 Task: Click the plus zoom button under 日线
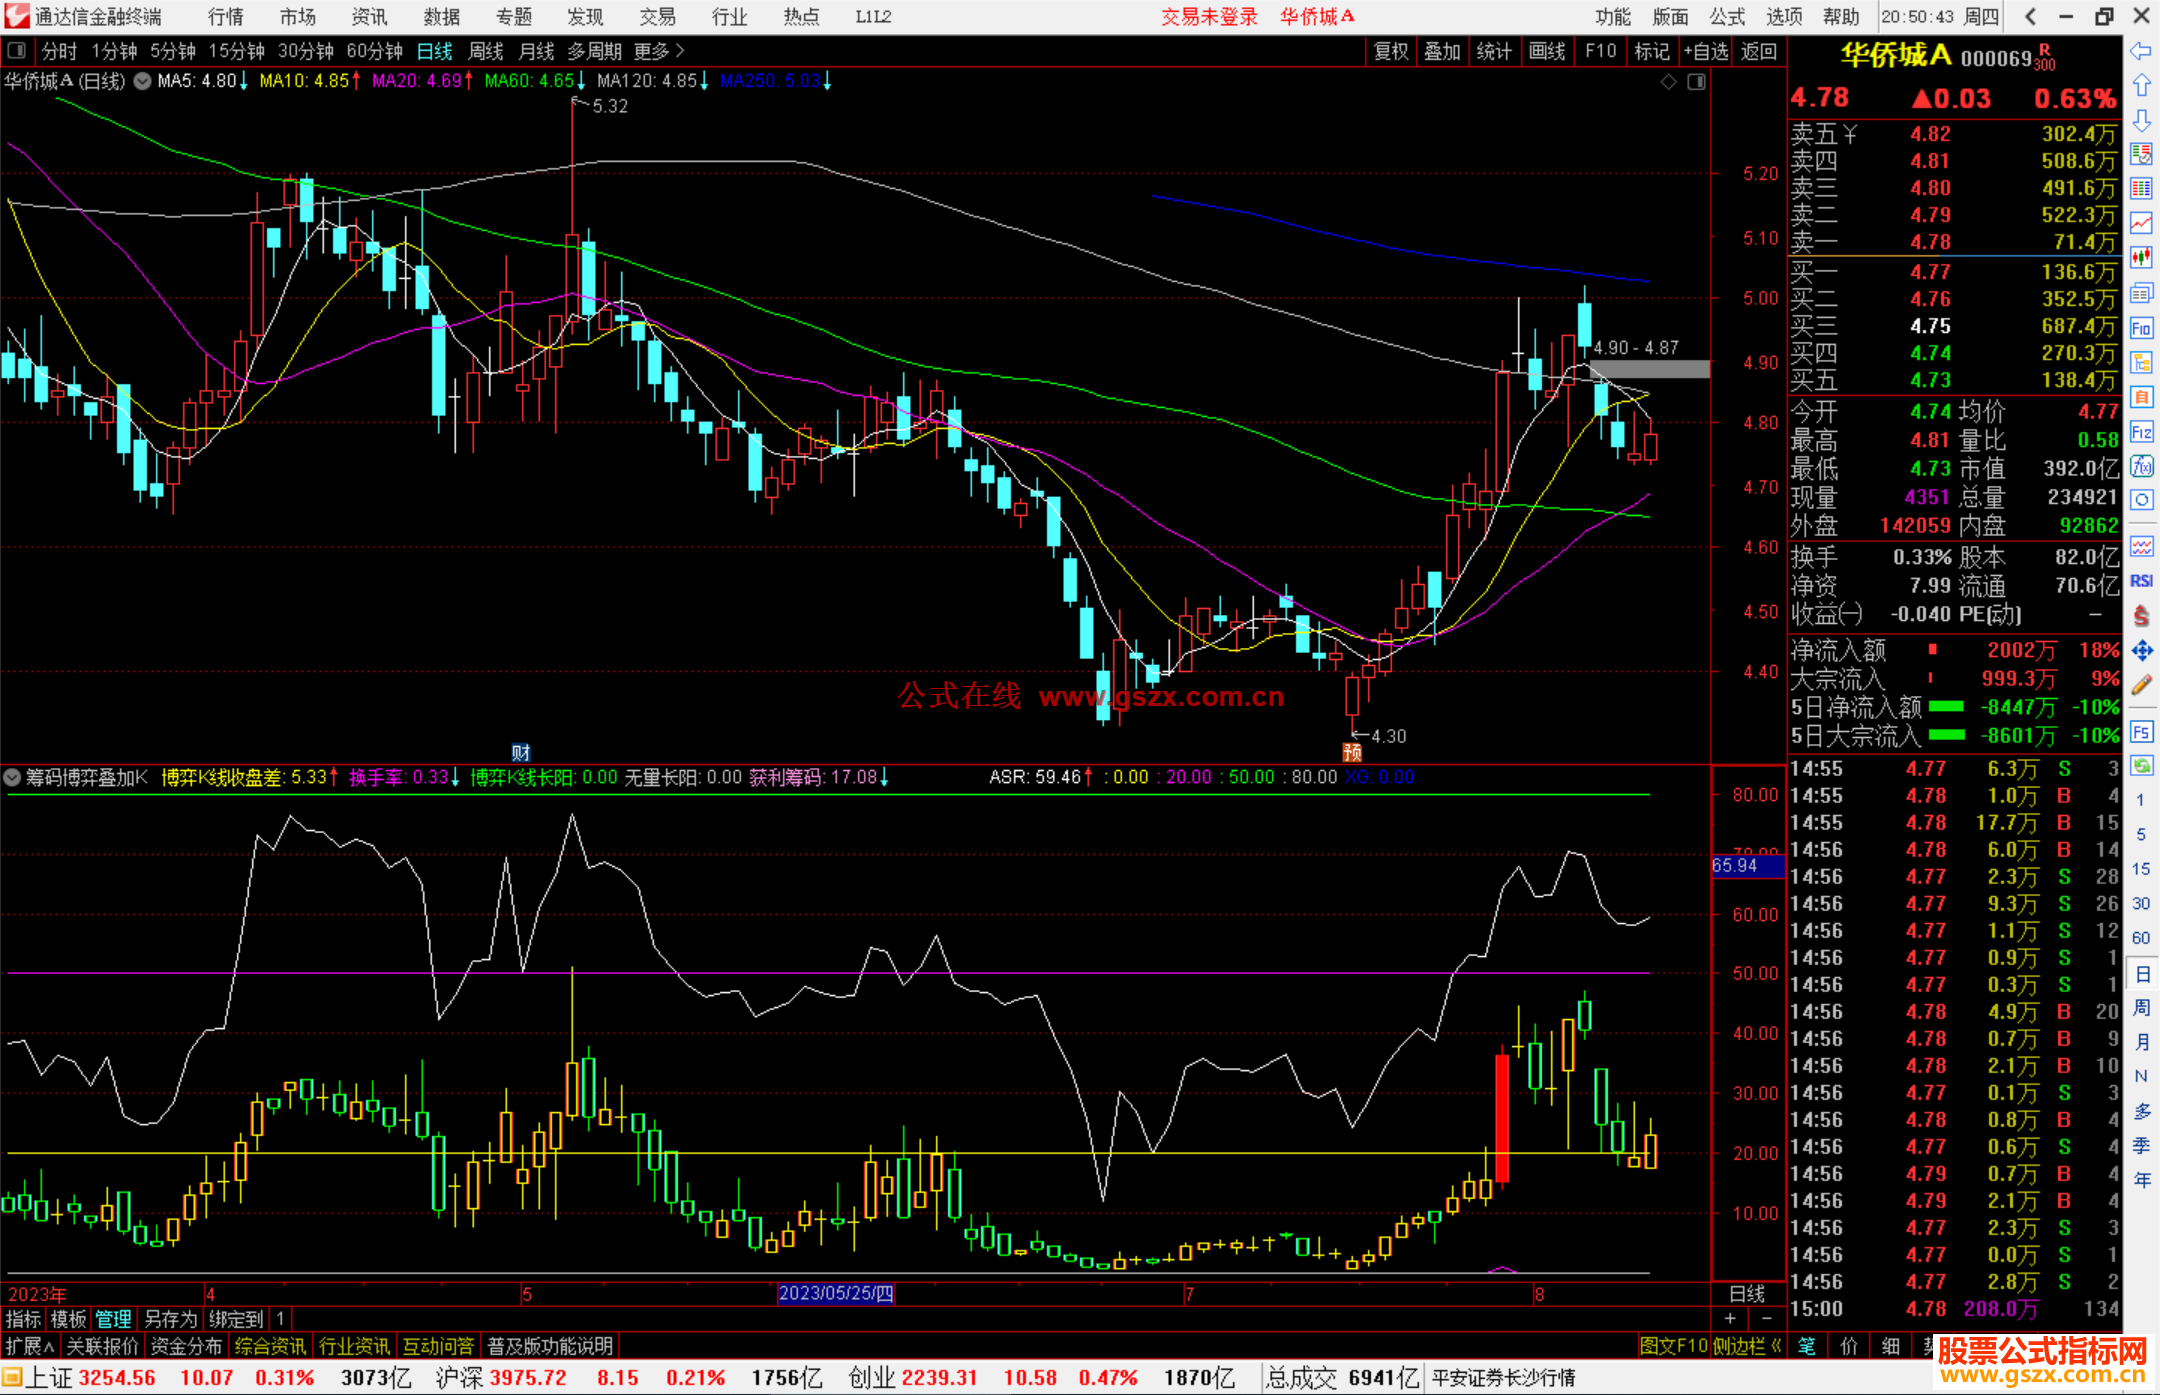(1730, 1318)
